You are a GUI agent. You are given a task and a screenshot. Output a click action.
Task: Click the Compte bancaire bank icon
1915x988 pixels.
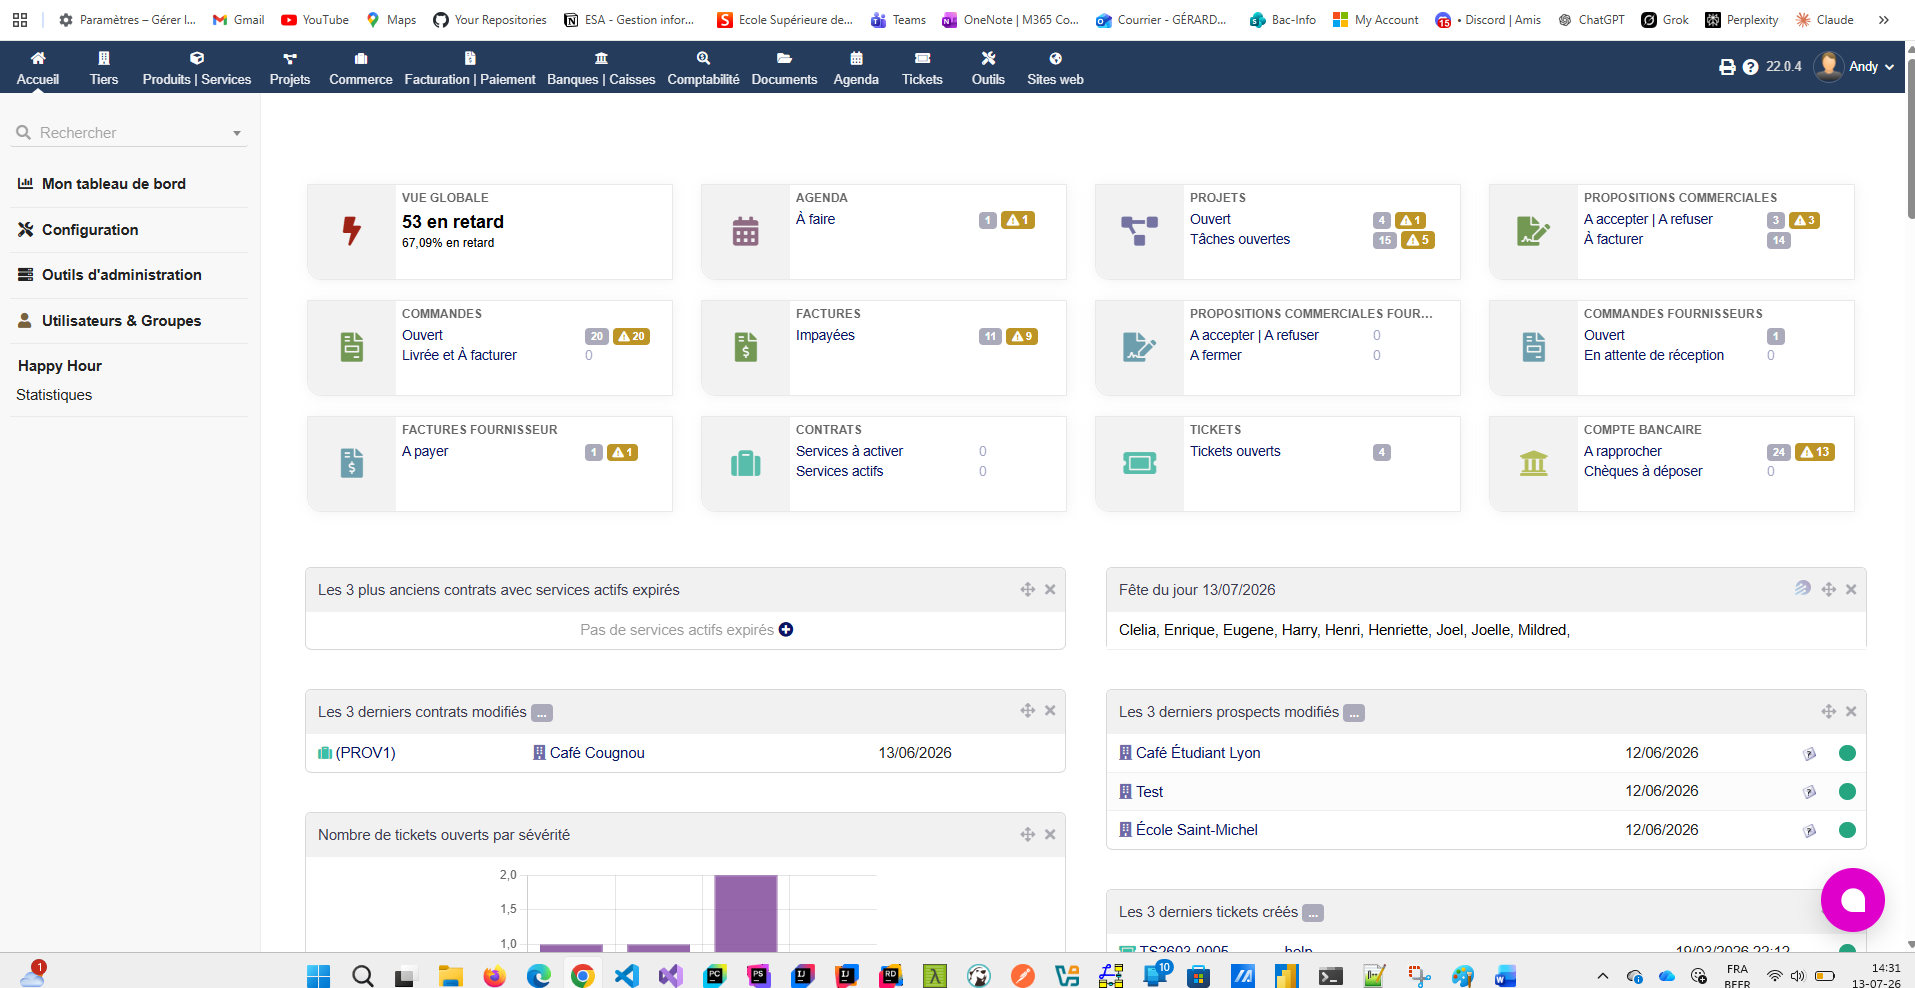(x=1533, y=463)
